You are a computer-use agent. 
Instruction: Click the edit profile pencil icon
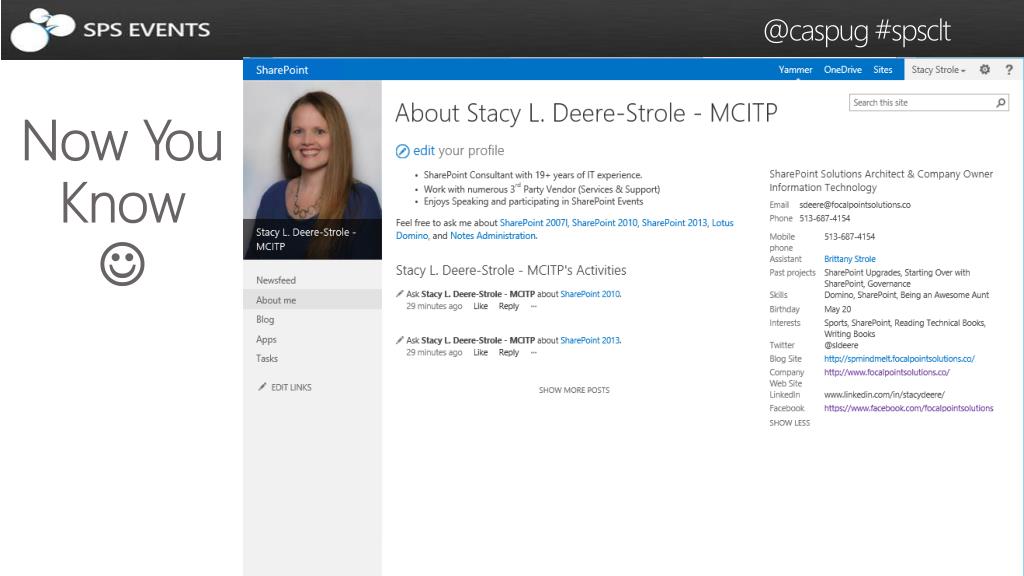pyautogui.click(x=402, y=151)
